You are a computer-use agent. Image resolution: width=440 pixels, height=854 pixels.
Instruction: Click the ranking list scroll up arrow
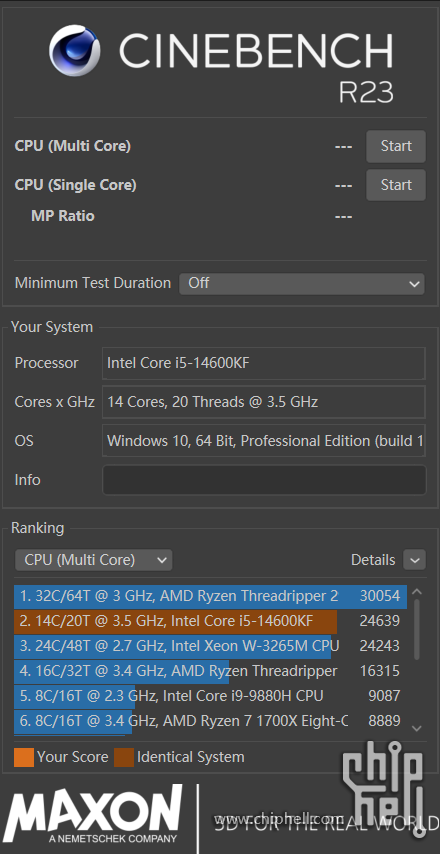(x=417, y=592)
